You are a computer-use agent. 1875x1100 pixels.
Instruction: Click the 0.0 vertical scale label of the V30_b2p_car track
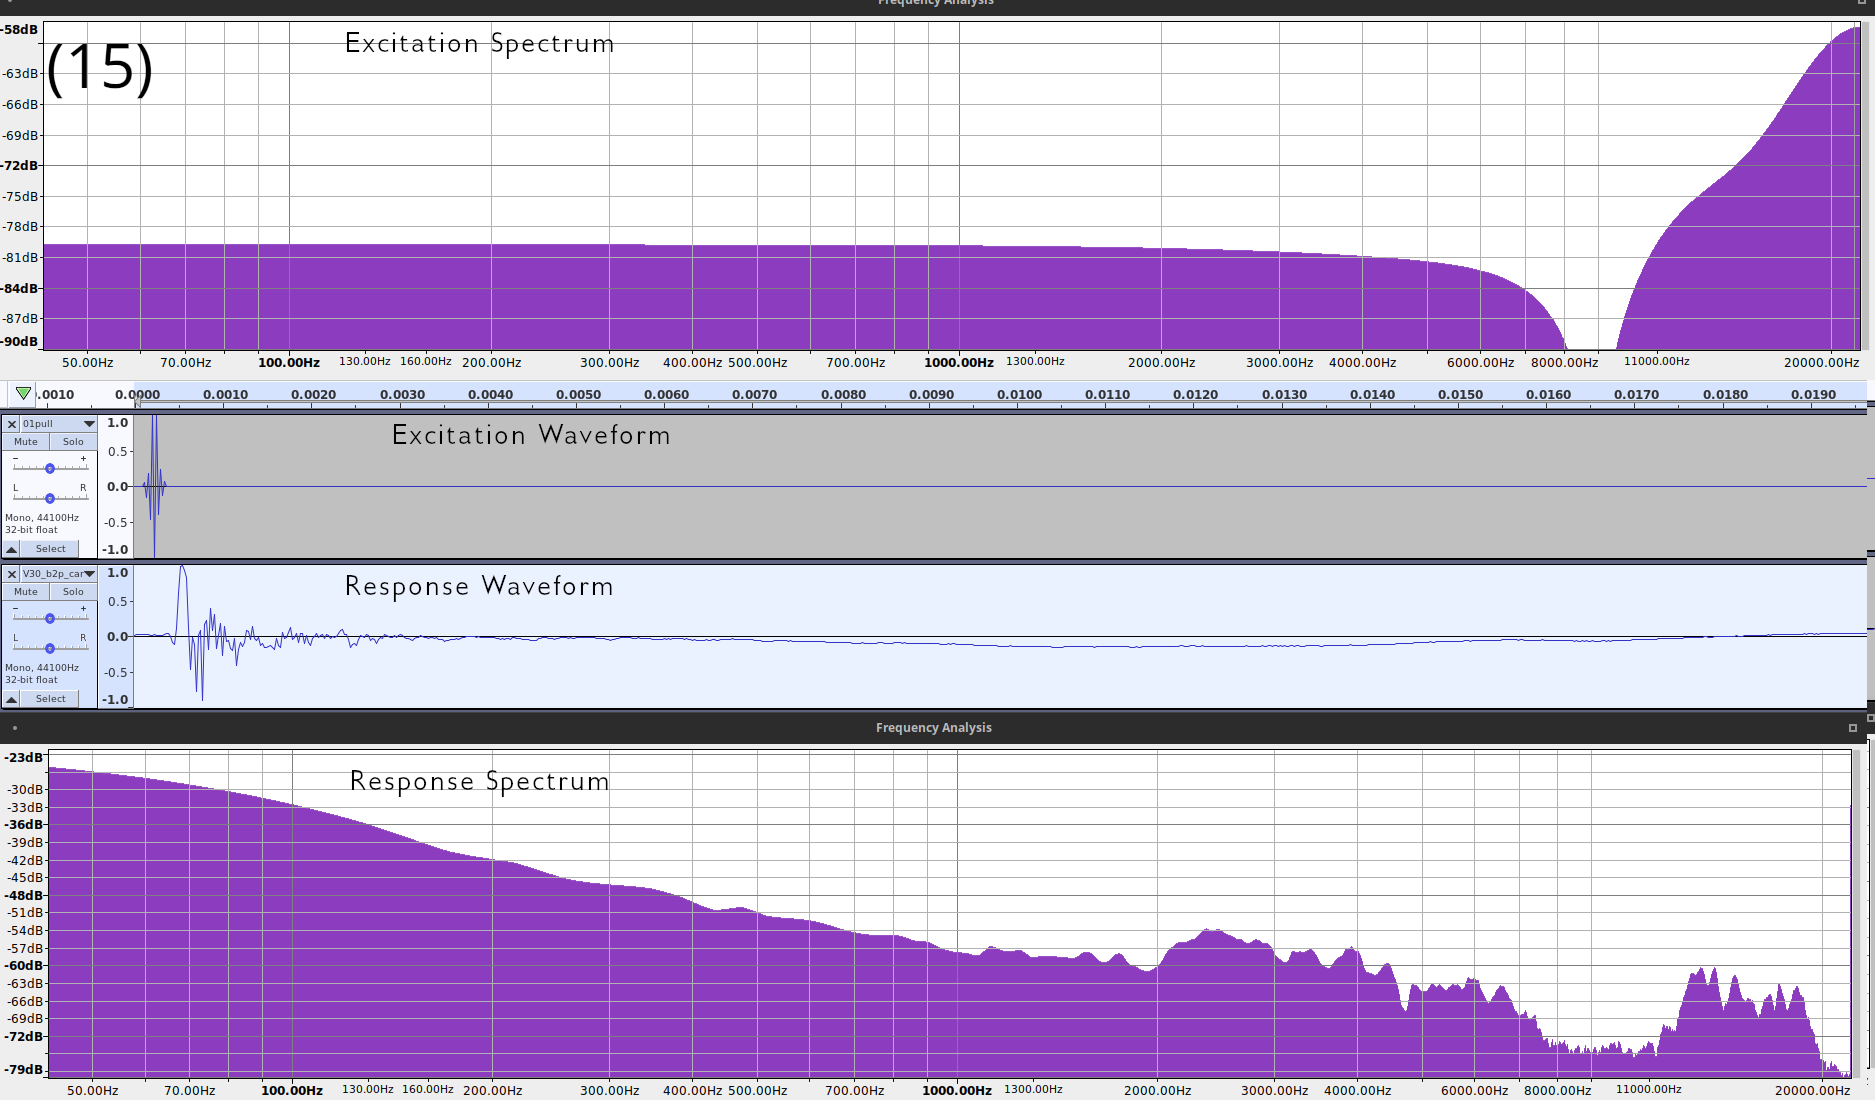118,637
